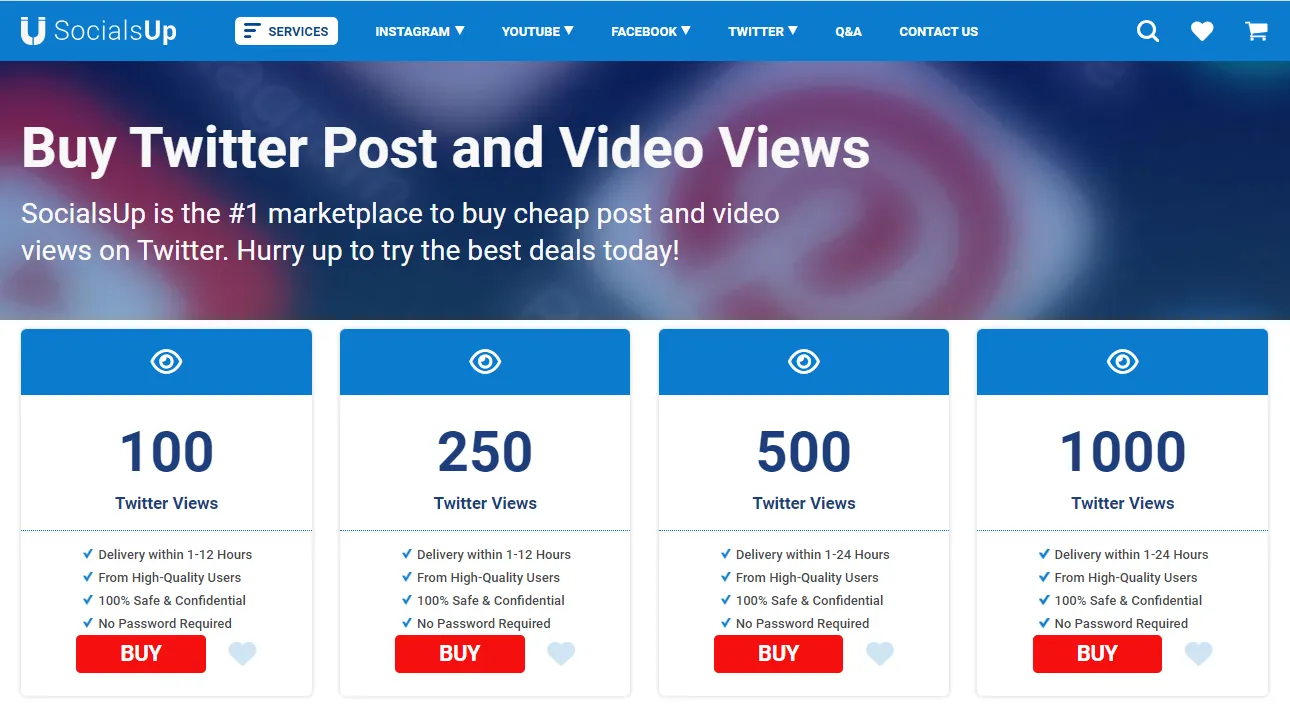Buy the 100 Twitter Views package
The image size is (1290, 715).
tap(141, 654)
